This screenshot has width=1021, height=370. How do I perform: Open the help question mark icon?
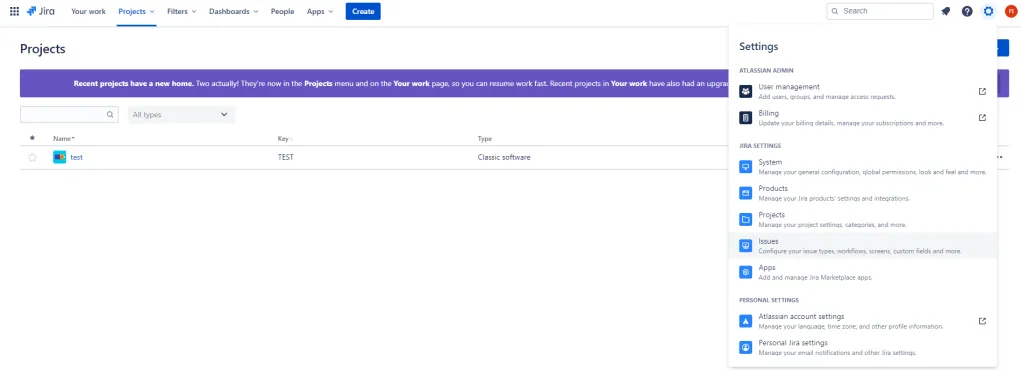[967, 11]
